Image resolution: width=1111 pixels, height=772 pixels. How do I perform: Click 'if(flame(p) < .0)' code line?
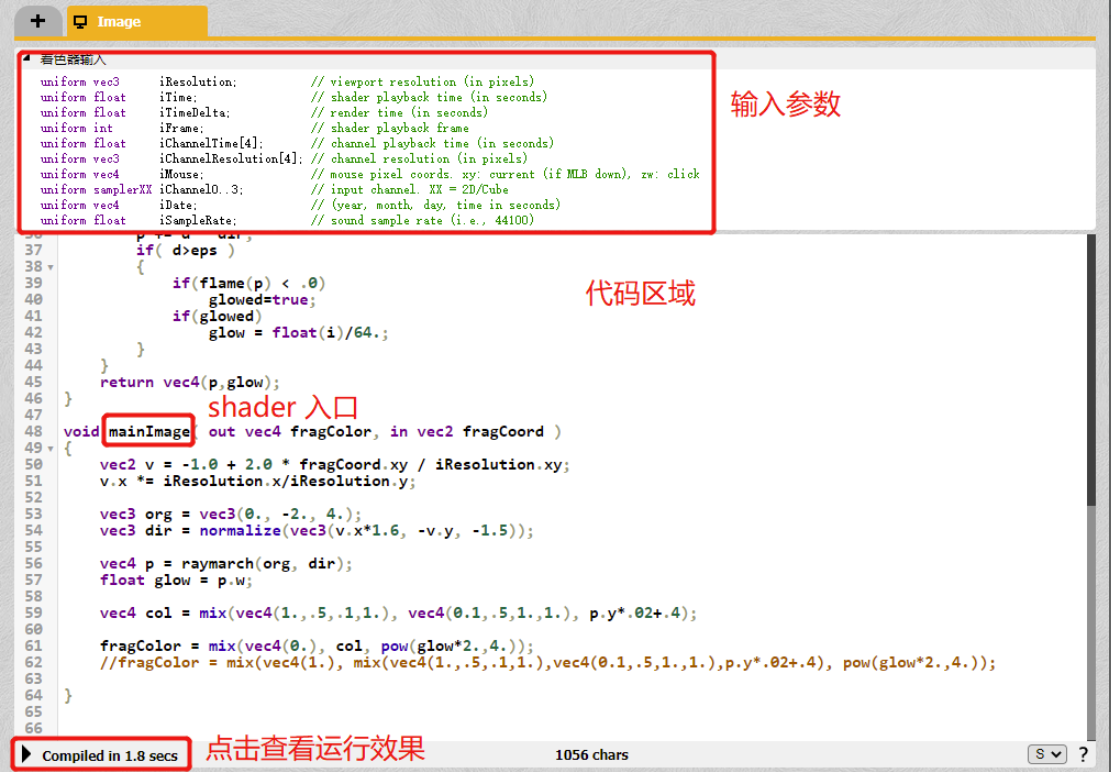[x=248, y=283]
